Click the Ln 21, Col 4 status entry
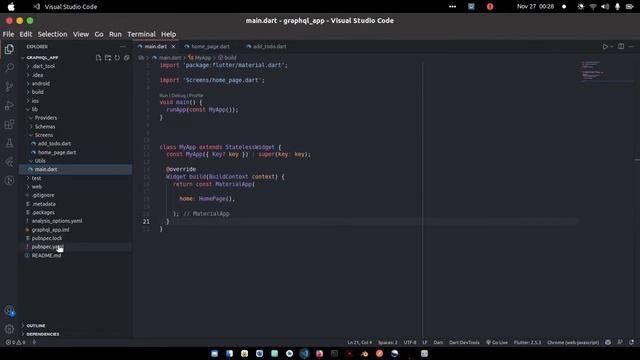The image size is (640, 360). pyautogui.click(x=360, y=342)
